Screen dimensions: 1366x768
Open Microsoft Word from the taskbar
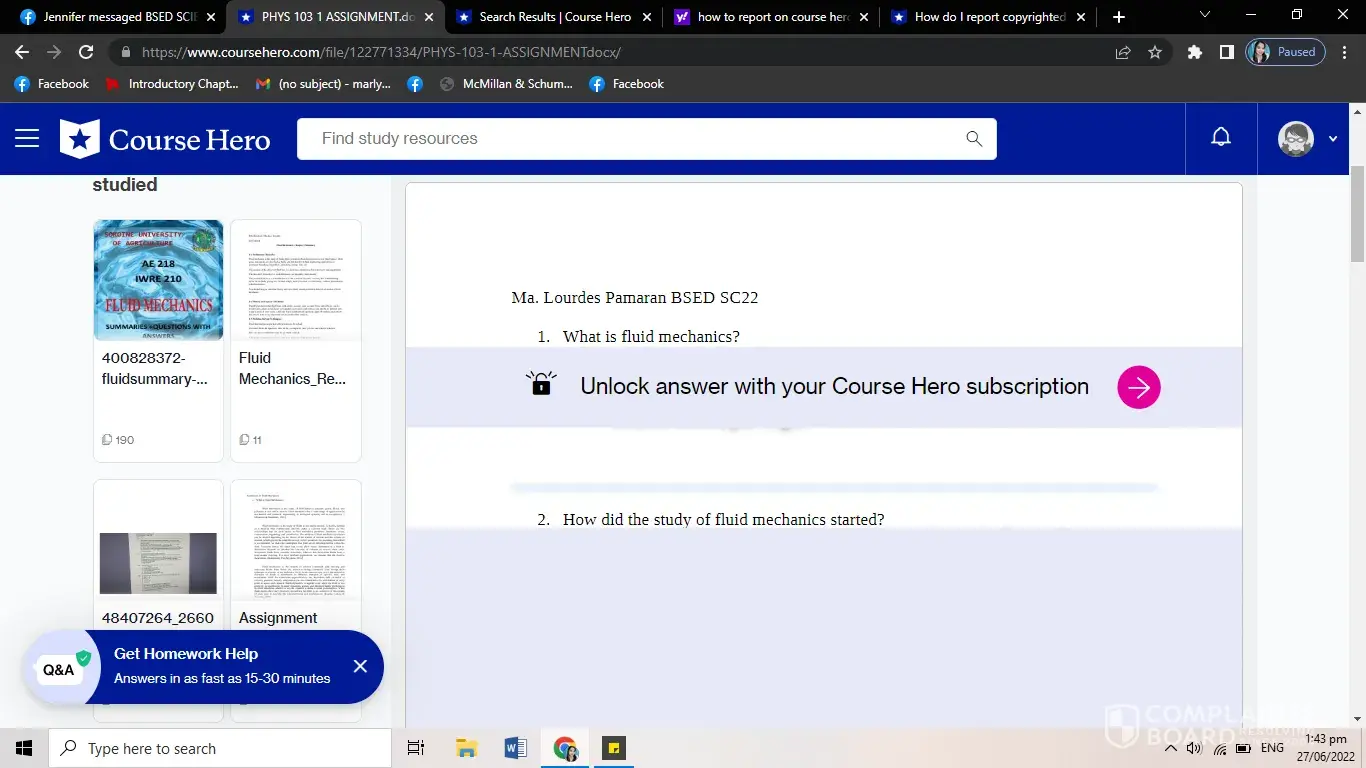coord(516,748)
